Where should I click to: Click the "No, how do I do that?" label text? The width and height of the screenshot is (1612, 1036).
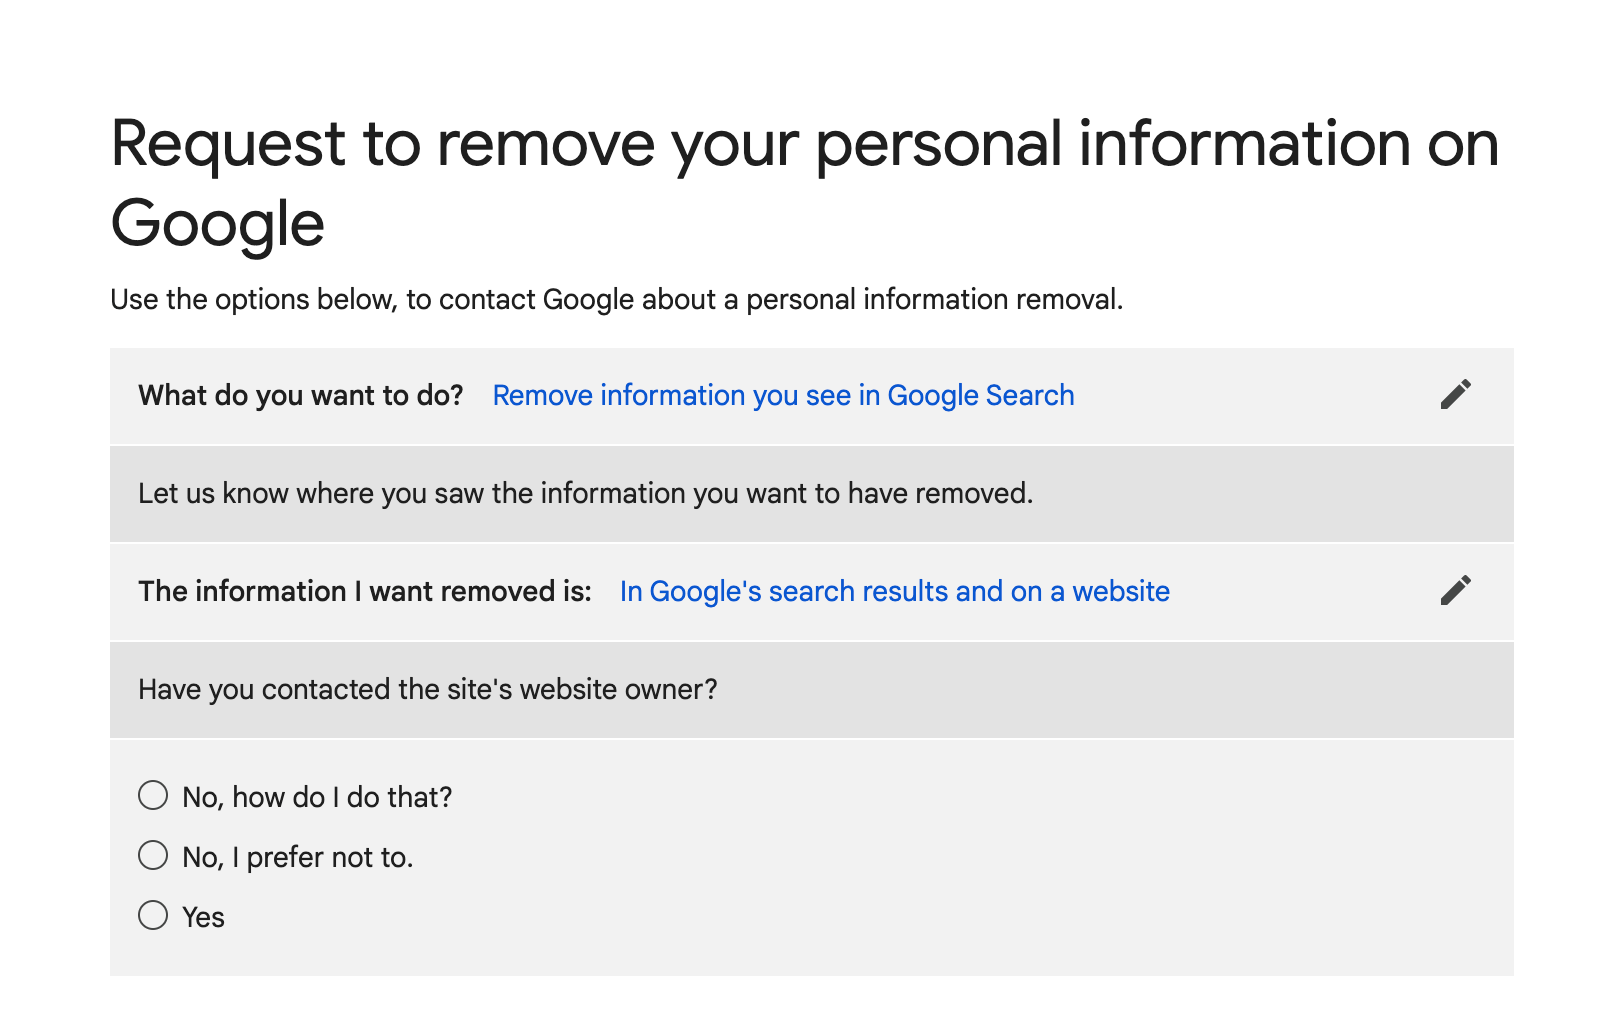click(x=317, y=797)
